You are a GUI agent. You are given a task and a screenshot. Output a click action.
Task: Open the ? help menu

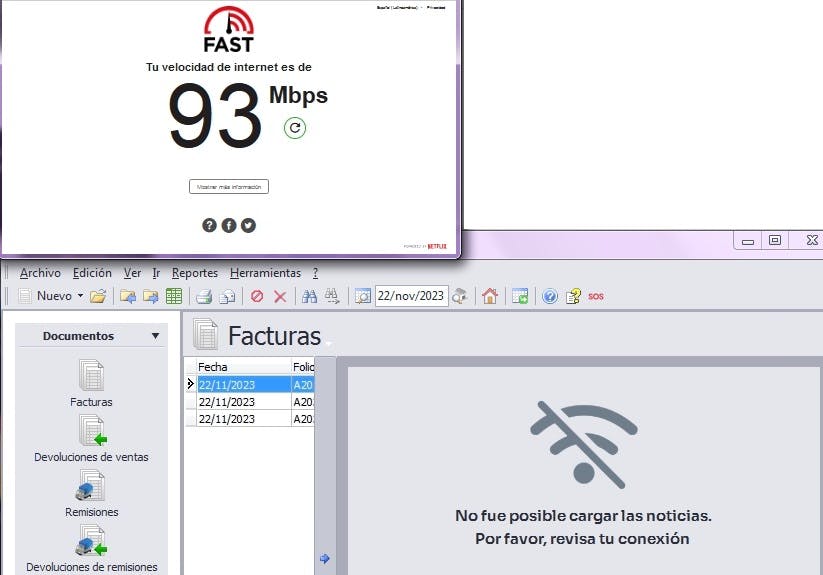pos(315,273)
